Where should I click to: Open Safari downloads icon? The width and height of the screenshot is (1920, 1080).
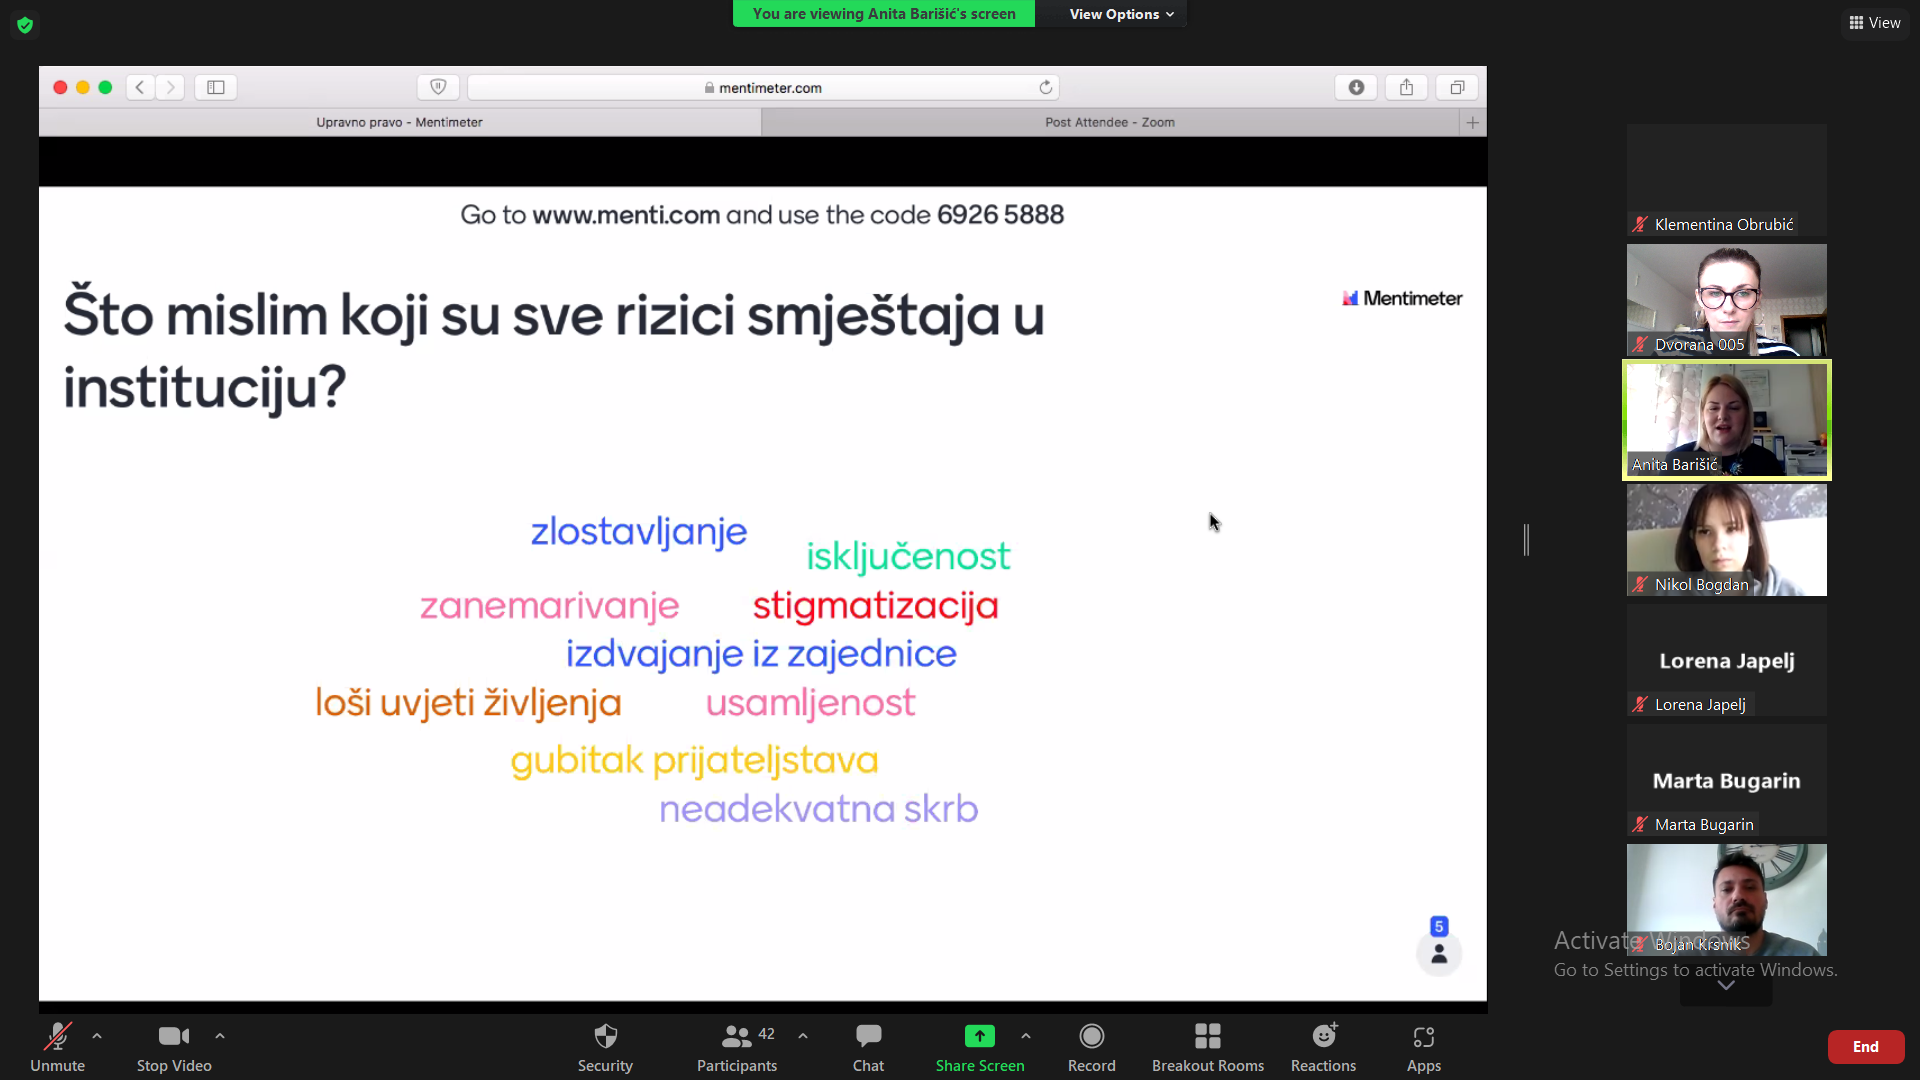[x=1356, y=88]
